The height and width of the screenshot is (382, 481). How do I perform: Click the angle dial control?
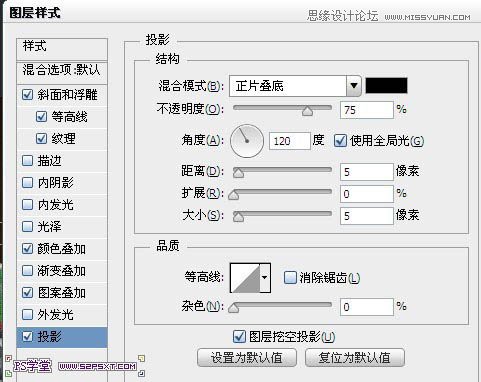coord(247,141)
